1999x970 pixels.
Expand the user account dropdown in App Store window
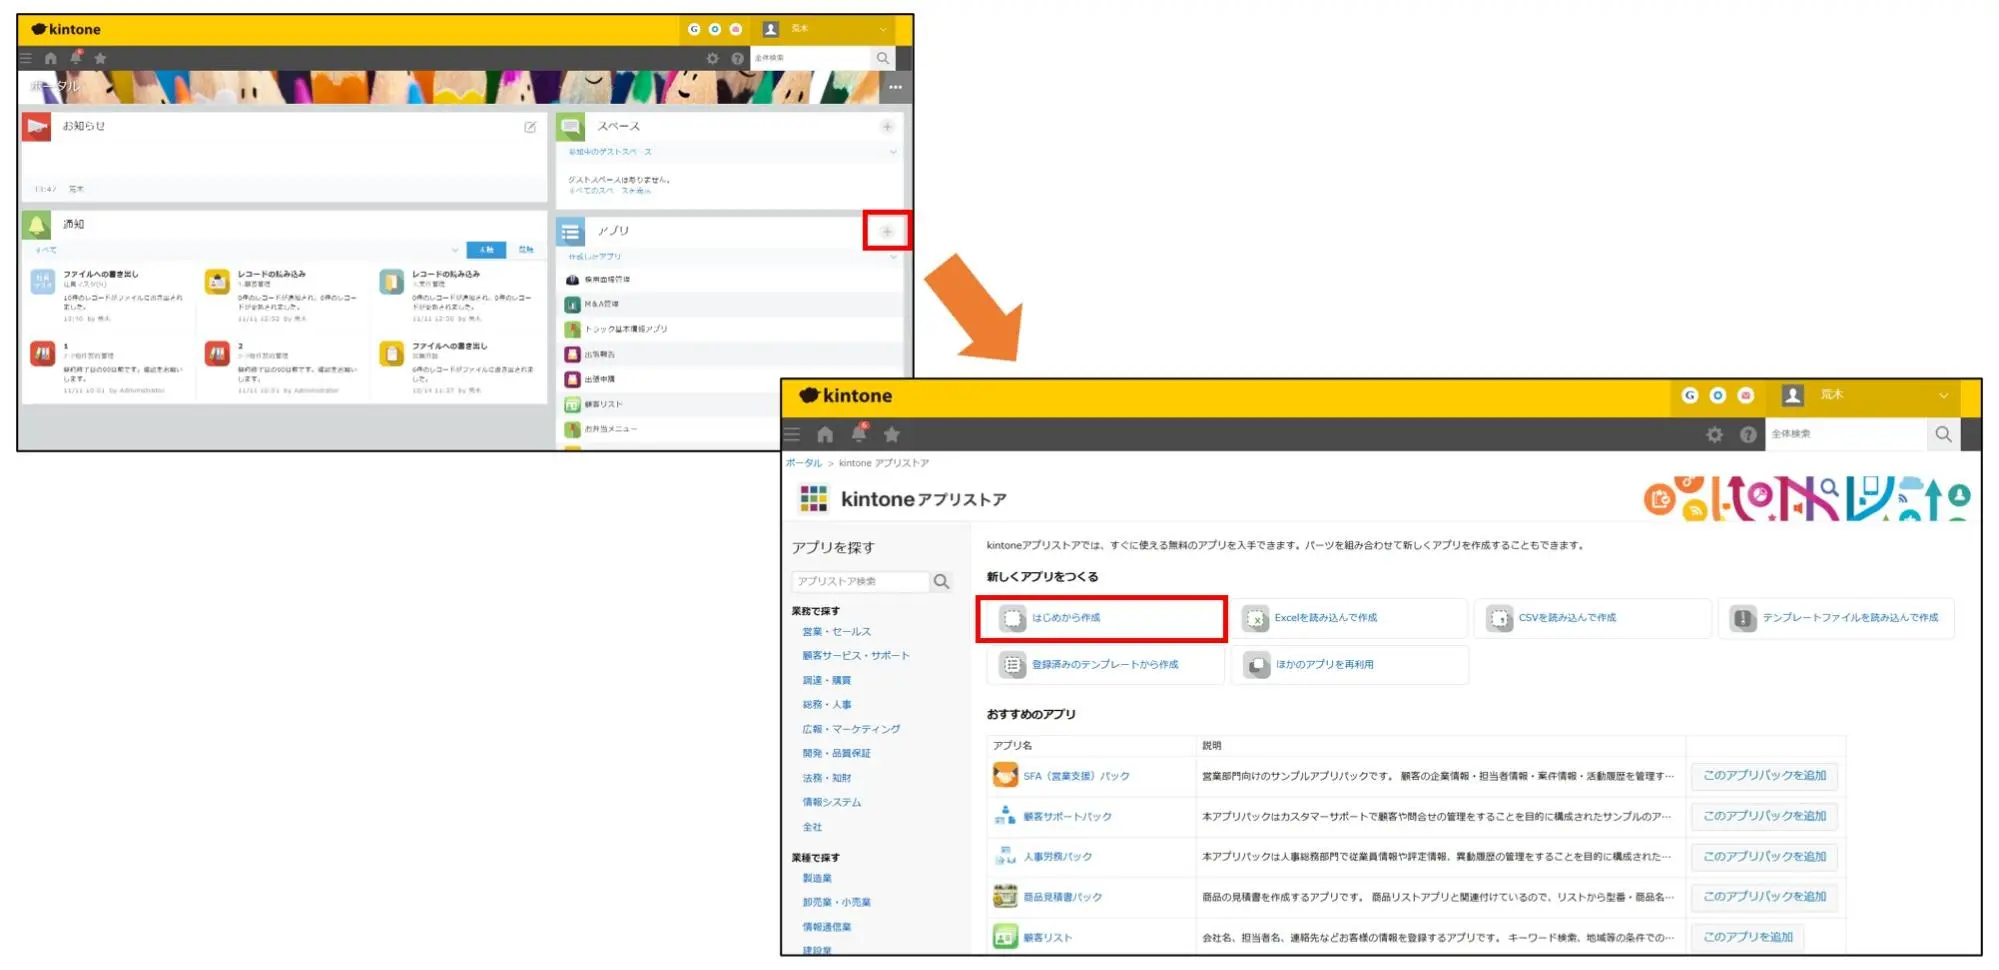(1943, 395)
